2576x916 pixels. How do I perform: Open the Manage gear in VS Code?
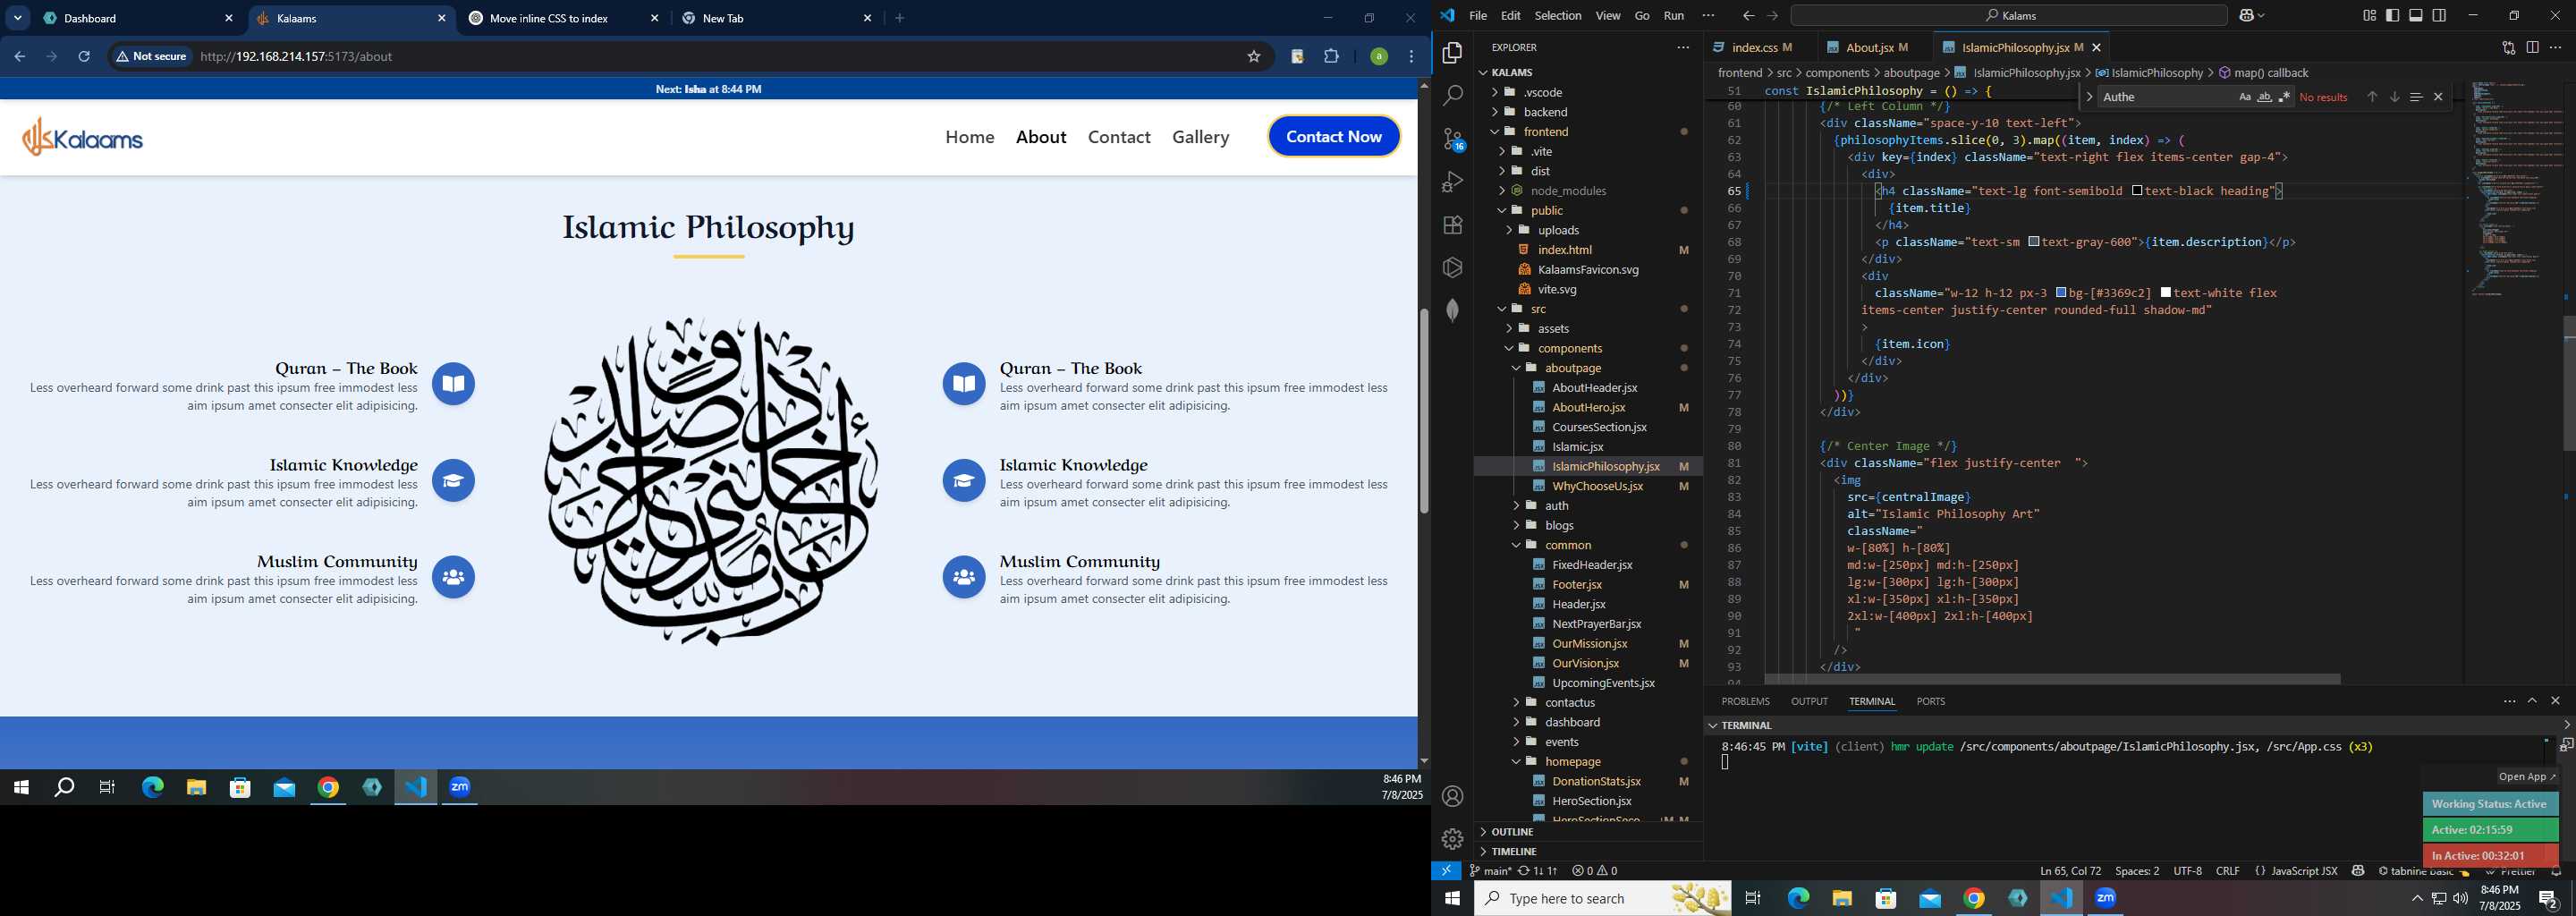pos(1452,838)
